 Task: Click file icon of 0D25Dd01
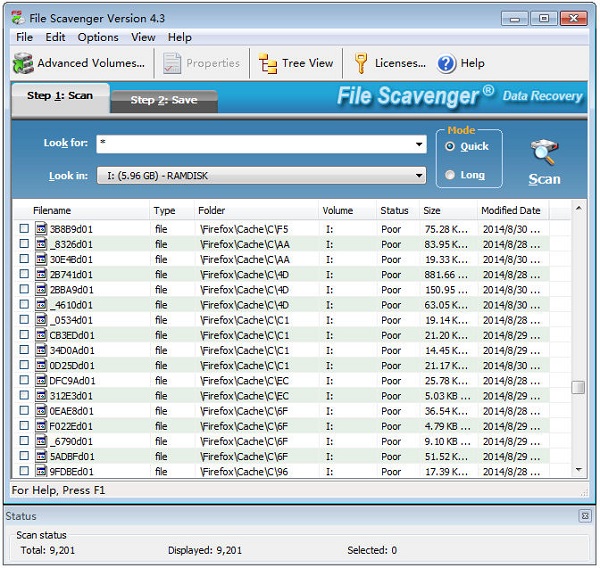41,365
